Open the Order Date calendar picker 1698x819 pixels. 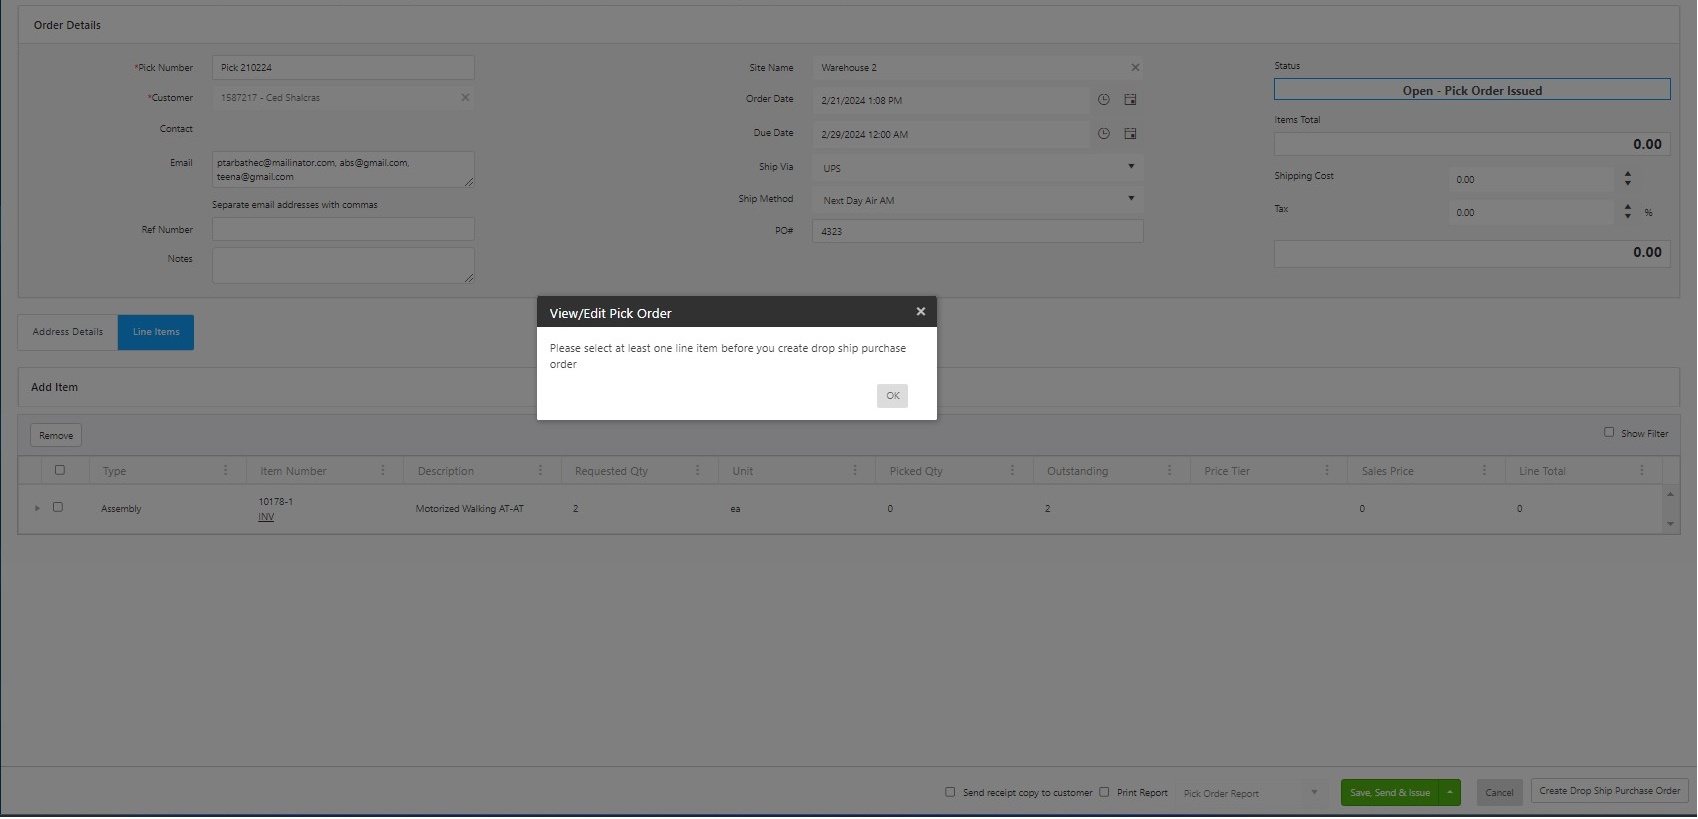1130,100
